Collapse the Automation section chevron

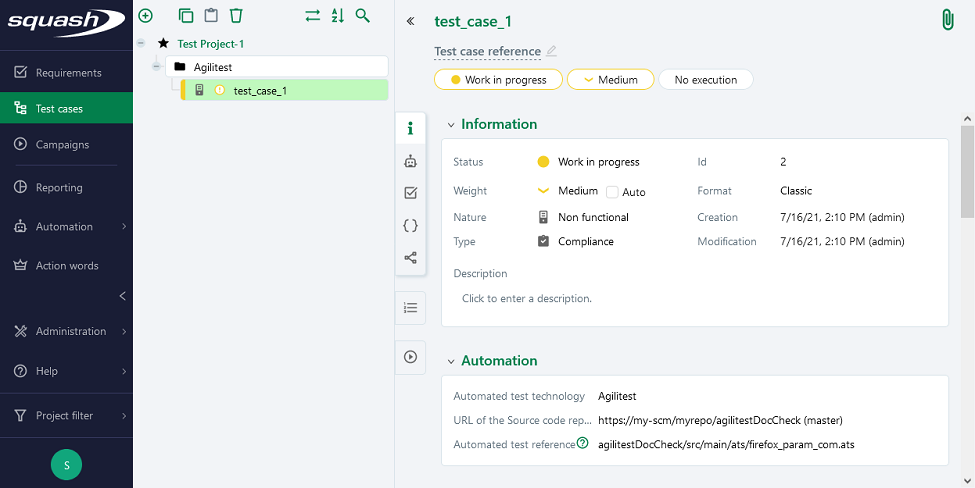(451, 361)
